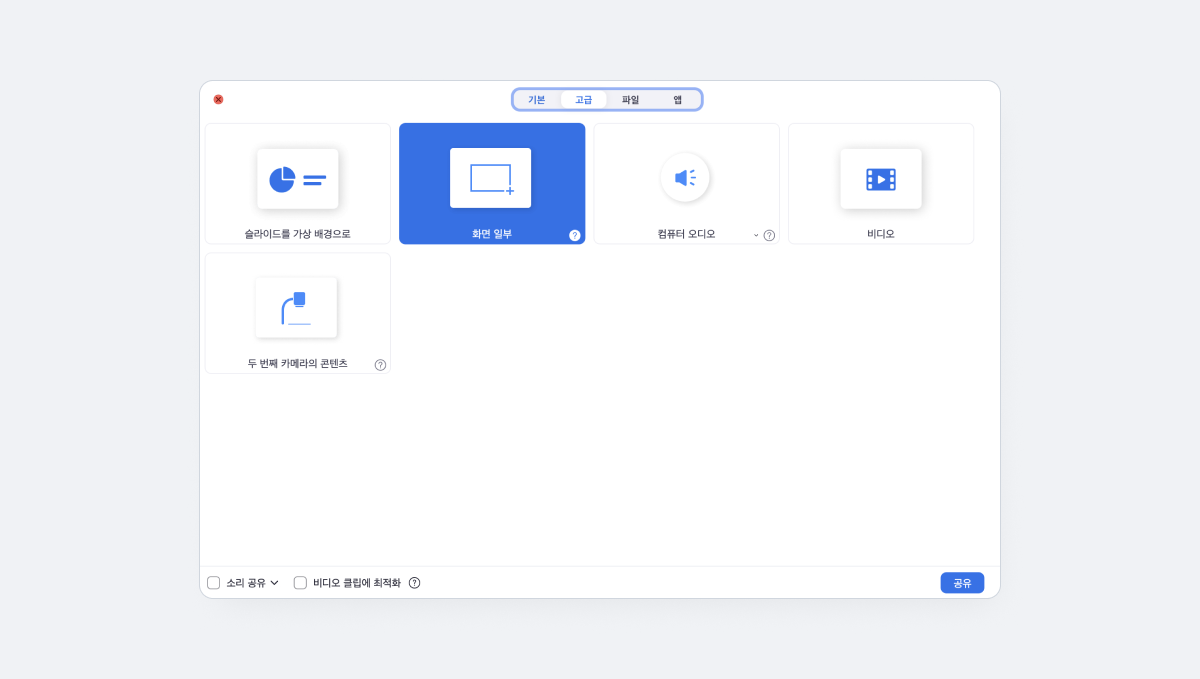Open help for 화면 일부
The image size is (1200, 679).
click(575, 235)
